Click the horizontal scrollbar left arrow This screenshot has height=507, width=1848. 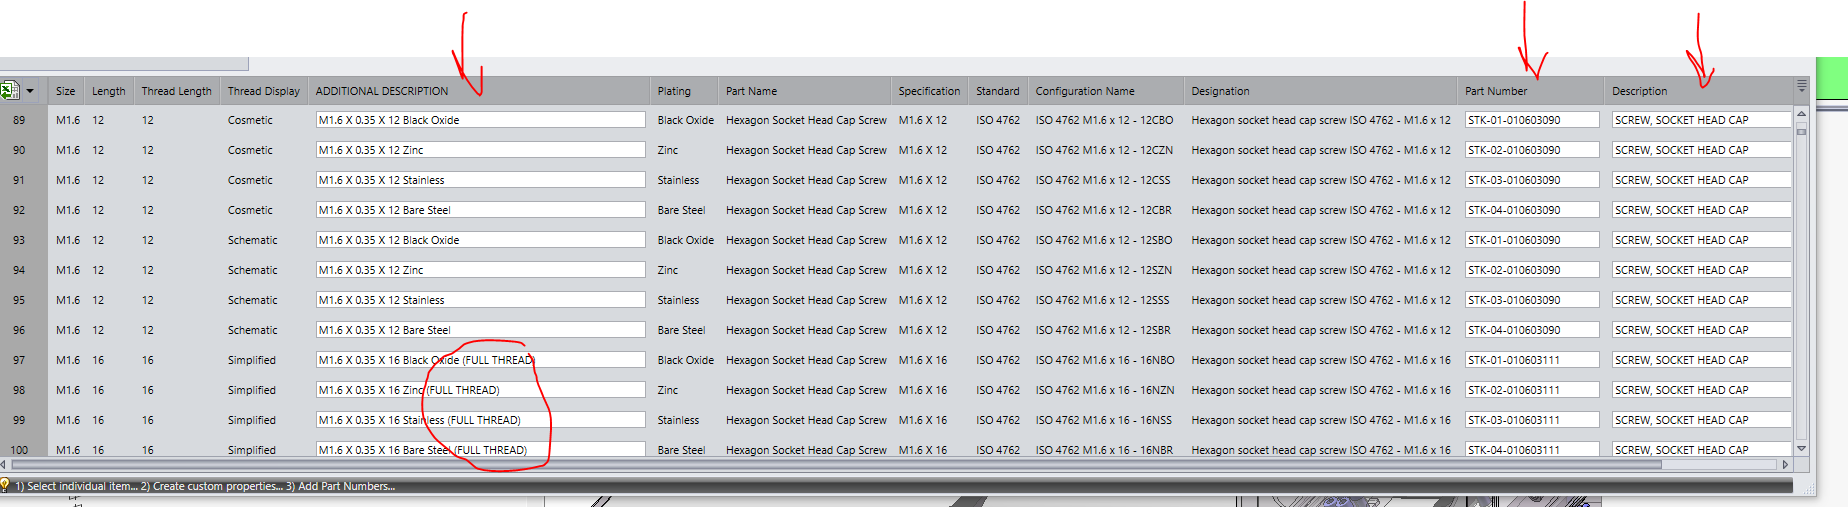(x=4, y=464)
